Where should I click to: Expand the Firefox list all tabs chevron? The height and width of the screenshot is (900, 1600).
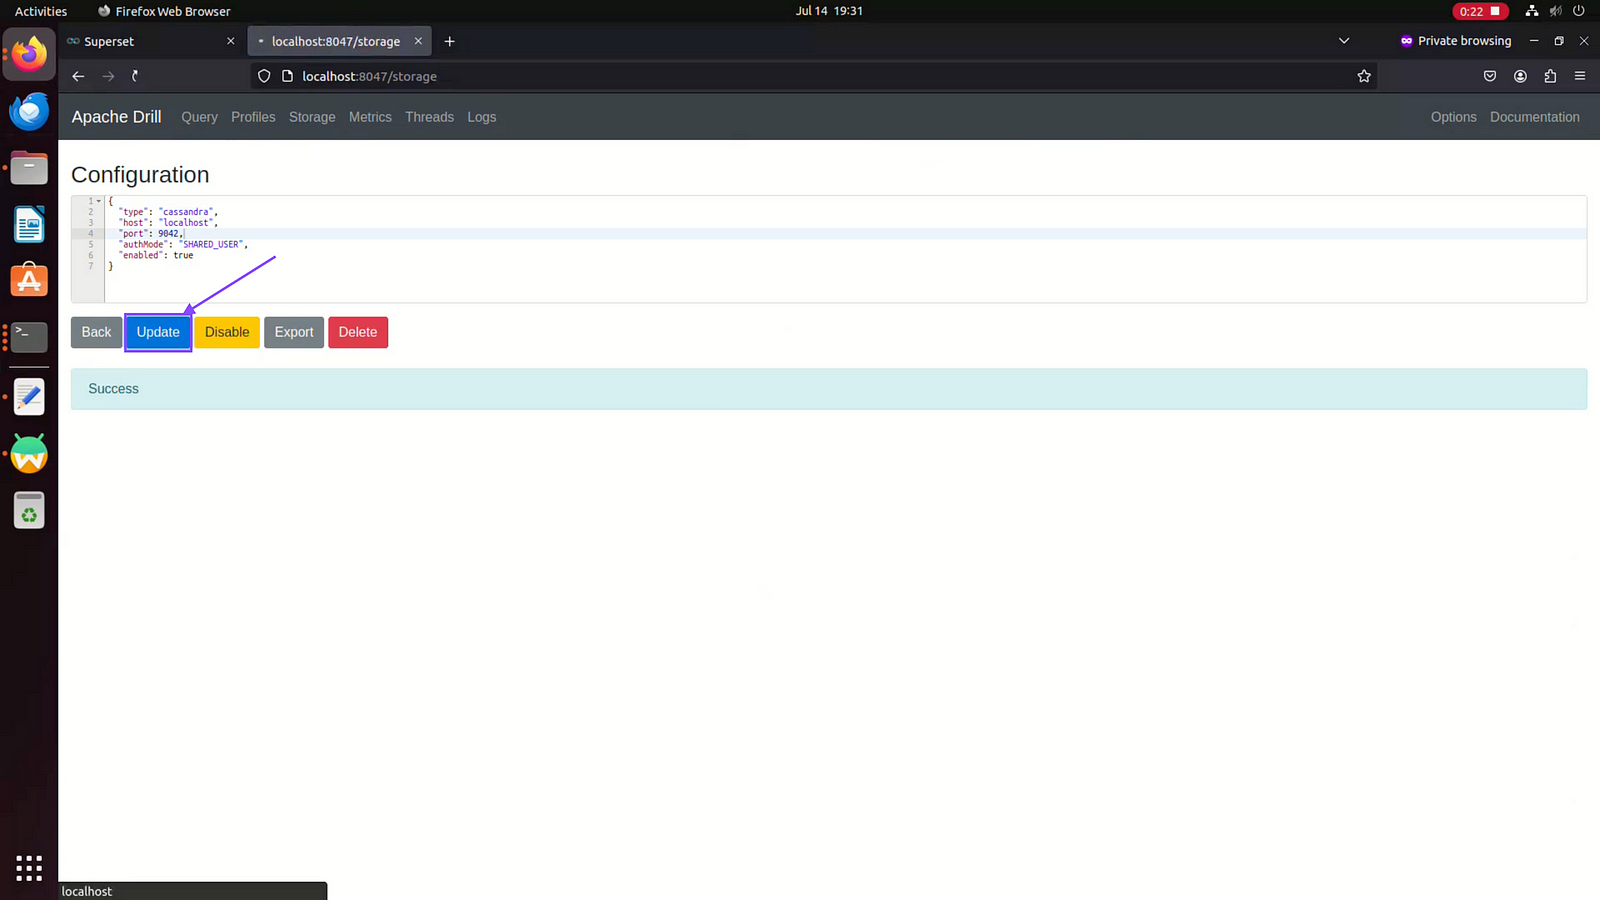tap(1344, 41)
